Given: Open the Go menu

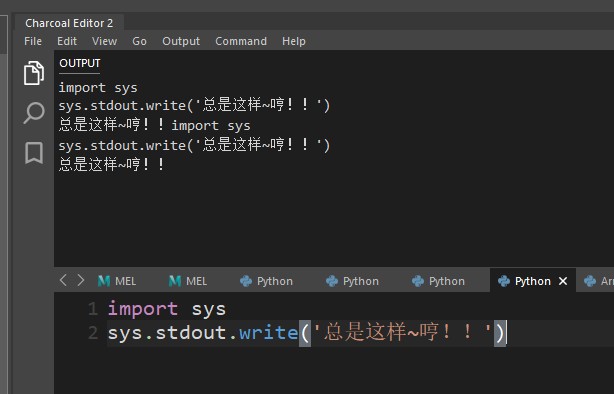Looking at the screenshot, I should (139, 41).
